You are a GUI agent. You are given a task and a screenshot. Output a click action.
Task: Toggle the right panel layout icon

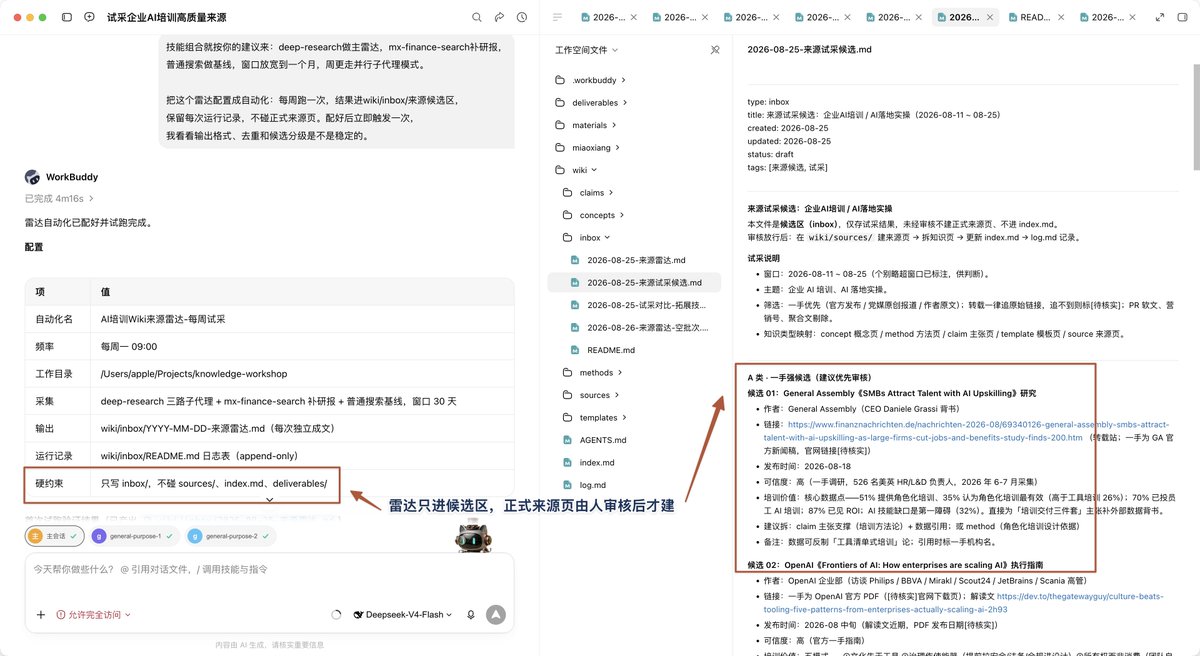(x=1181, y=17)
